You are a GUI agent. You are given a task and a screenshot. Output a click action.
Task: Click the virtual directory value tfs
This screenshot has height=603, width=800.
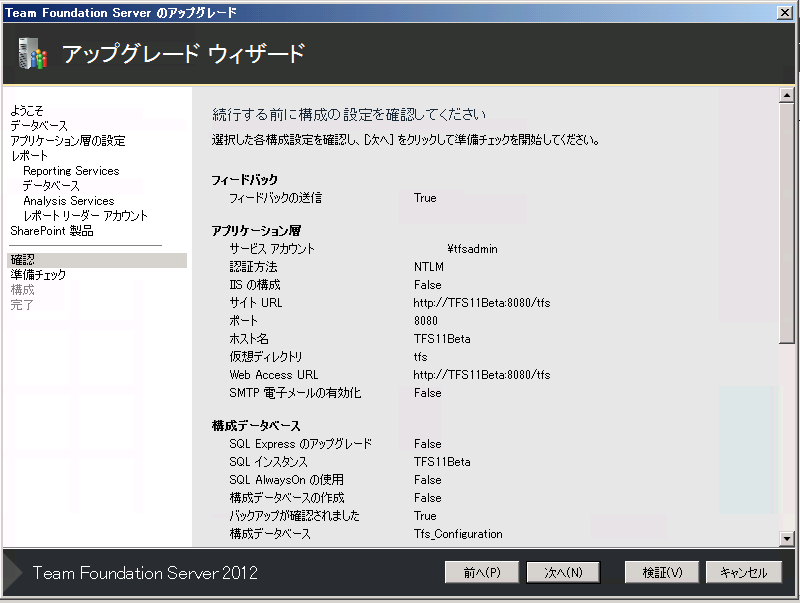(420, 357)
